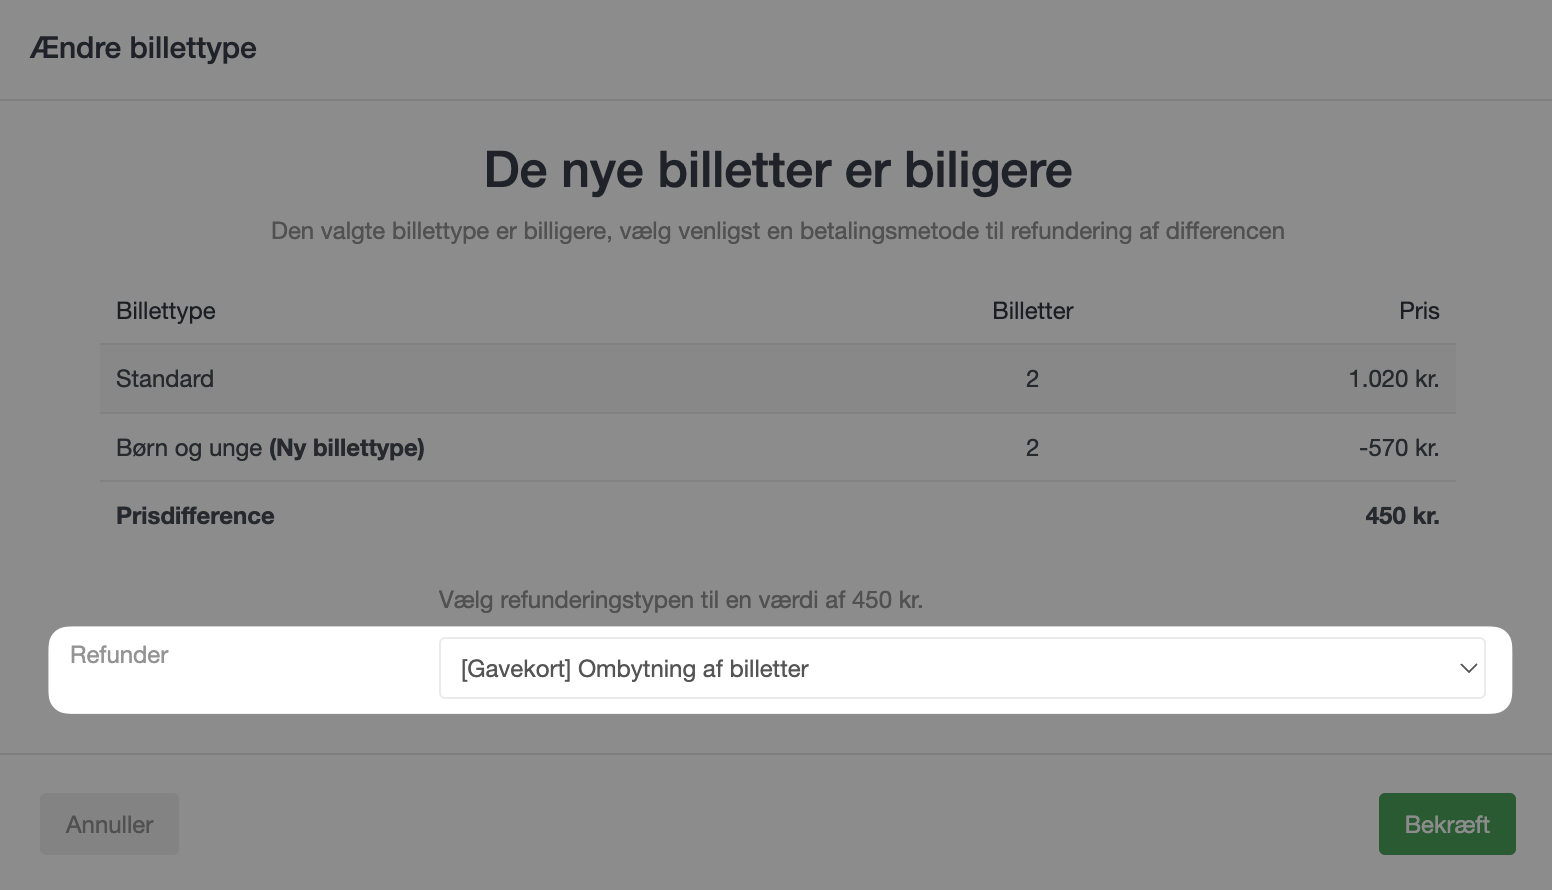Click the ticket count for Børn og unge
This screenshot has width=1552, height=890.
coord(1032,448)
